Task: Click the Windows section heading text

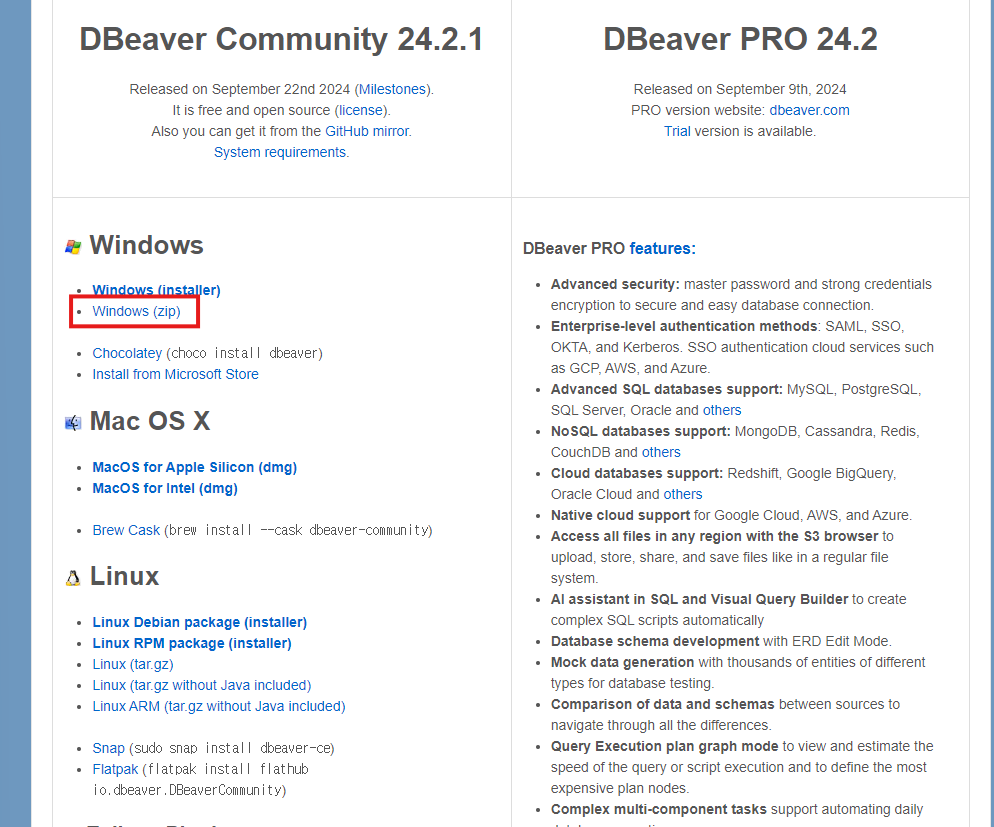Action: pos(146,245)
